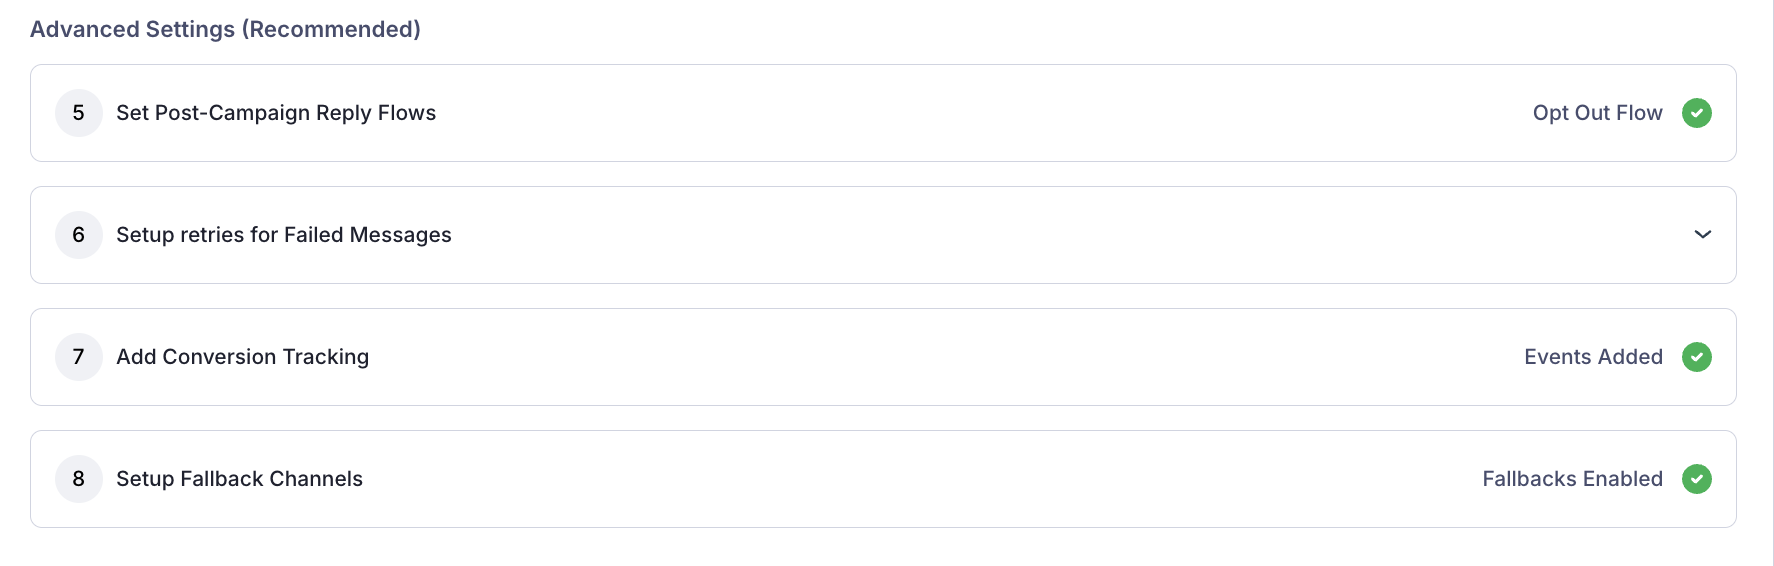Click the Opt Out Flow status label

point(1597,113)
